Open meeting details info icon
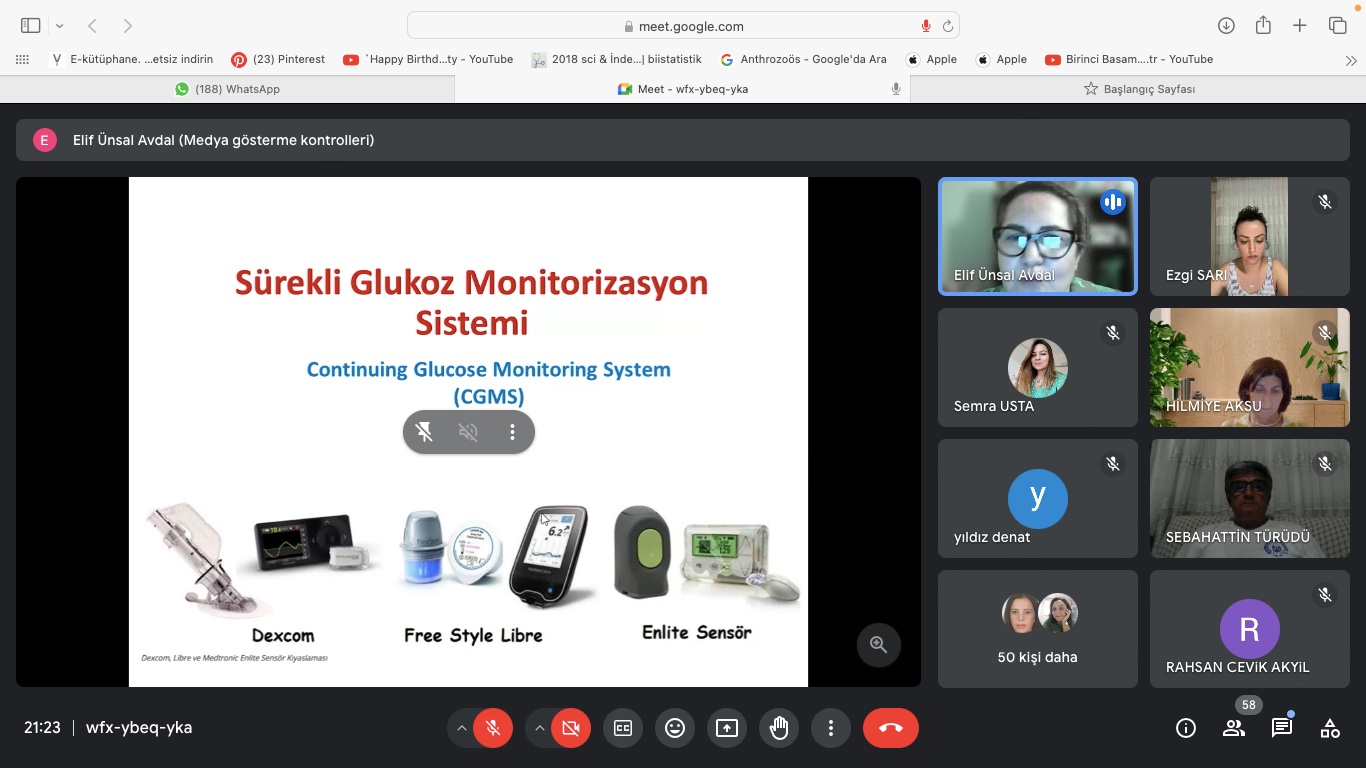 [1186, 728]
